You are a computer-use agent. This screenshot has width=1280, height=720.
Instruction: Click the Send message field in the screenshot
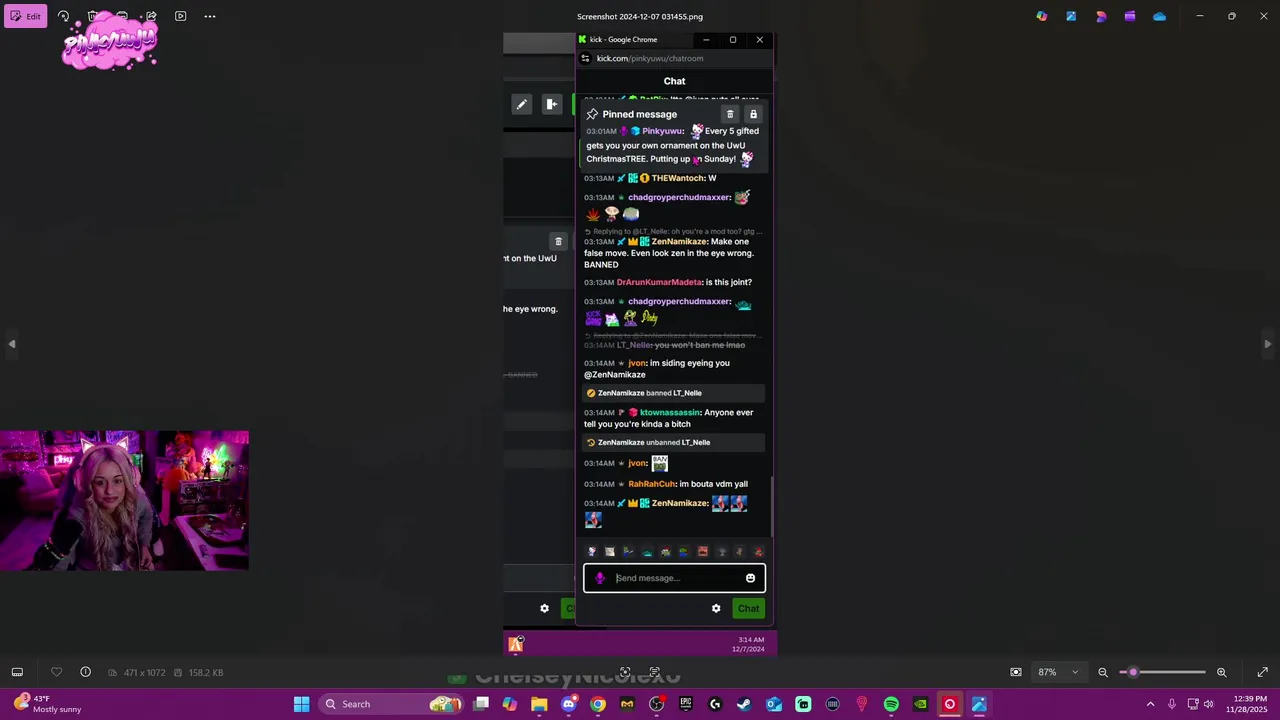(675, 578)
